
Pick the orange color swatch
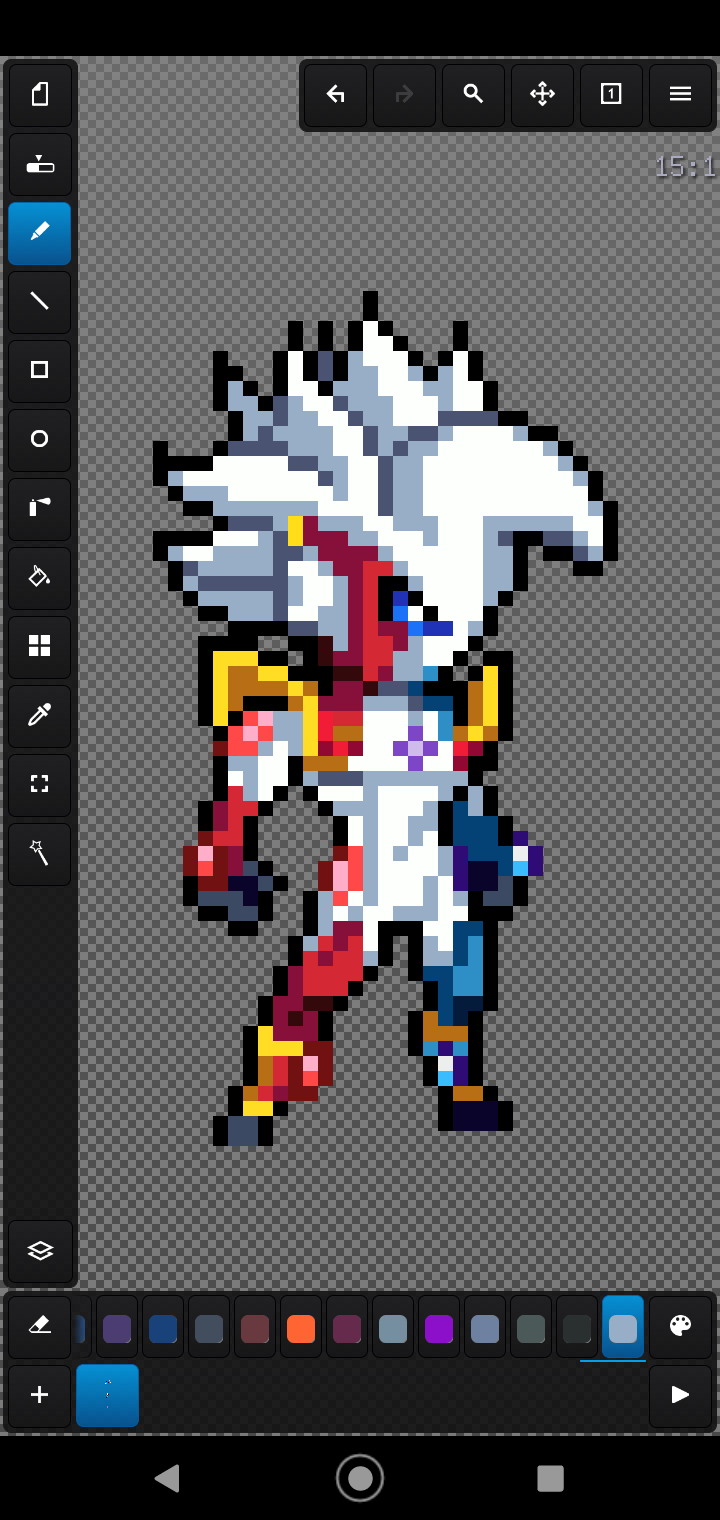pyautogui.click(x=301, y=1328)
